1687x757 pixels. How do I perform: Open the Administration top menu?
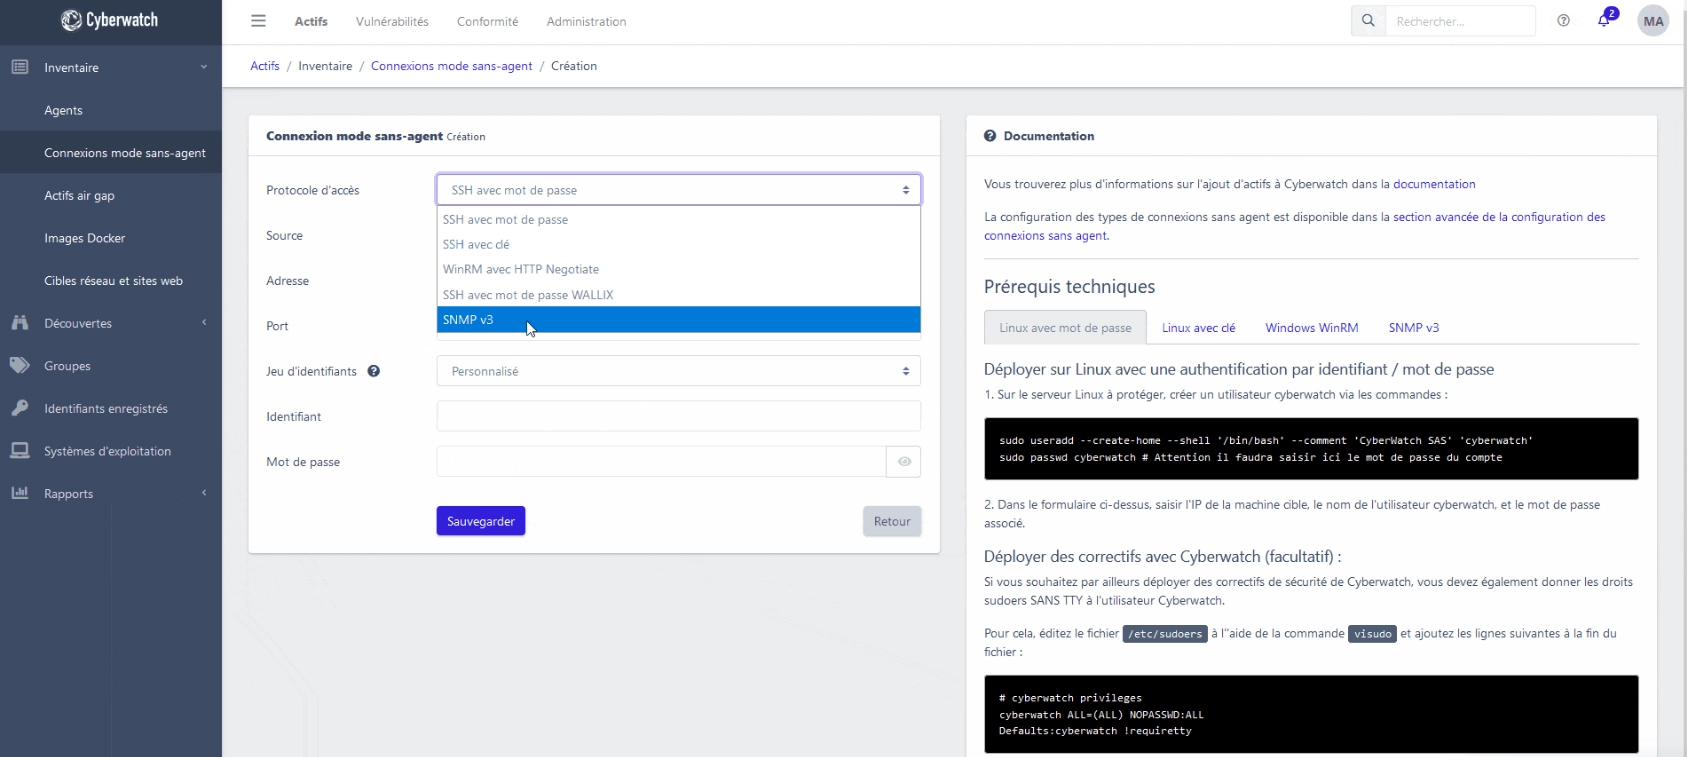coord(586,22)
